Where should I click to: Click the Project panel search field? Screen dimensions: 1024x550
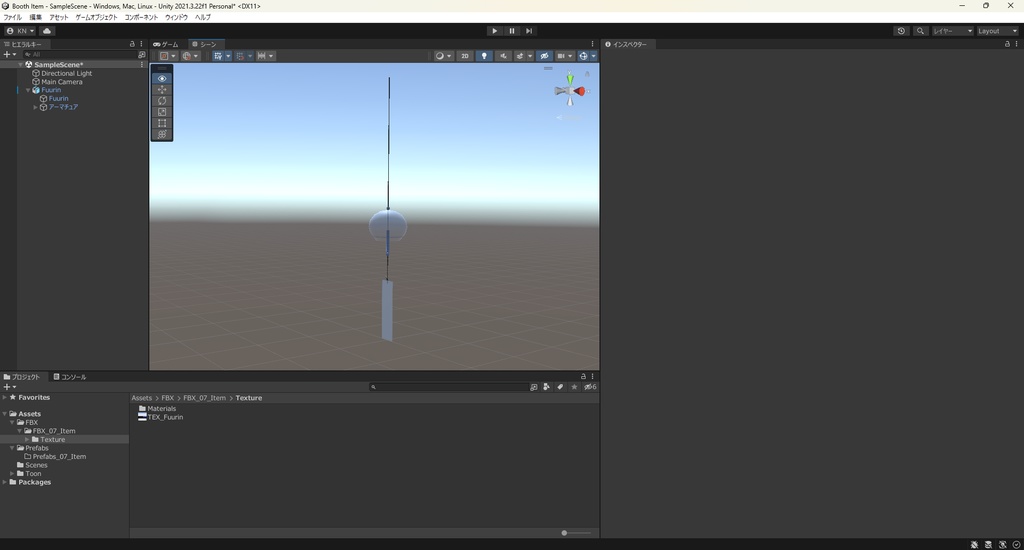(x=448, y=387)
